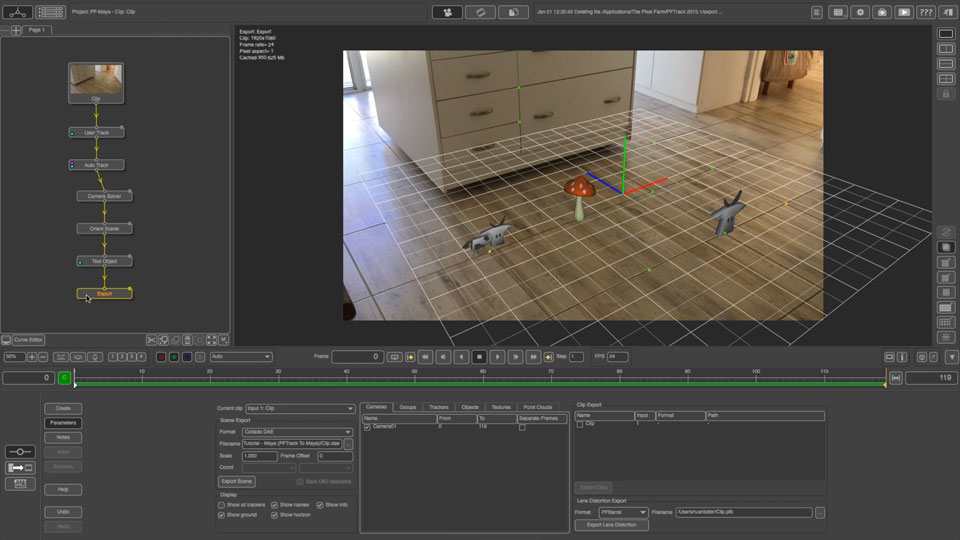The width and height of the screenshot is (960, 540).
Task: Click the Create button
Action: tap(63, 408)
